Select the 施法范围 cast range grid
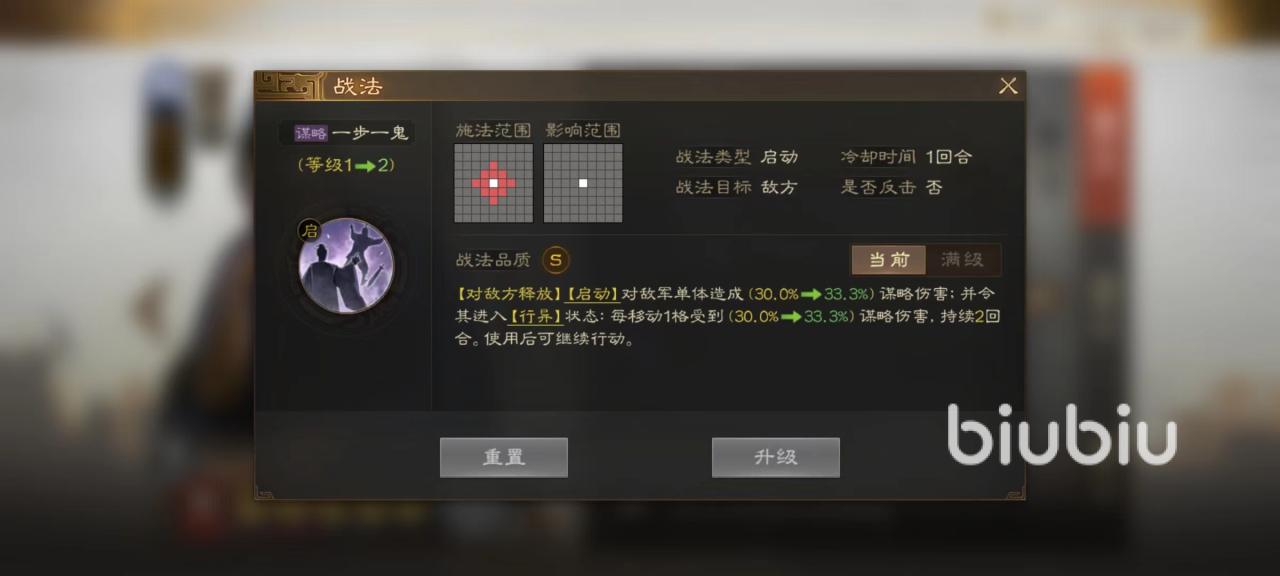 coord(493,183)
